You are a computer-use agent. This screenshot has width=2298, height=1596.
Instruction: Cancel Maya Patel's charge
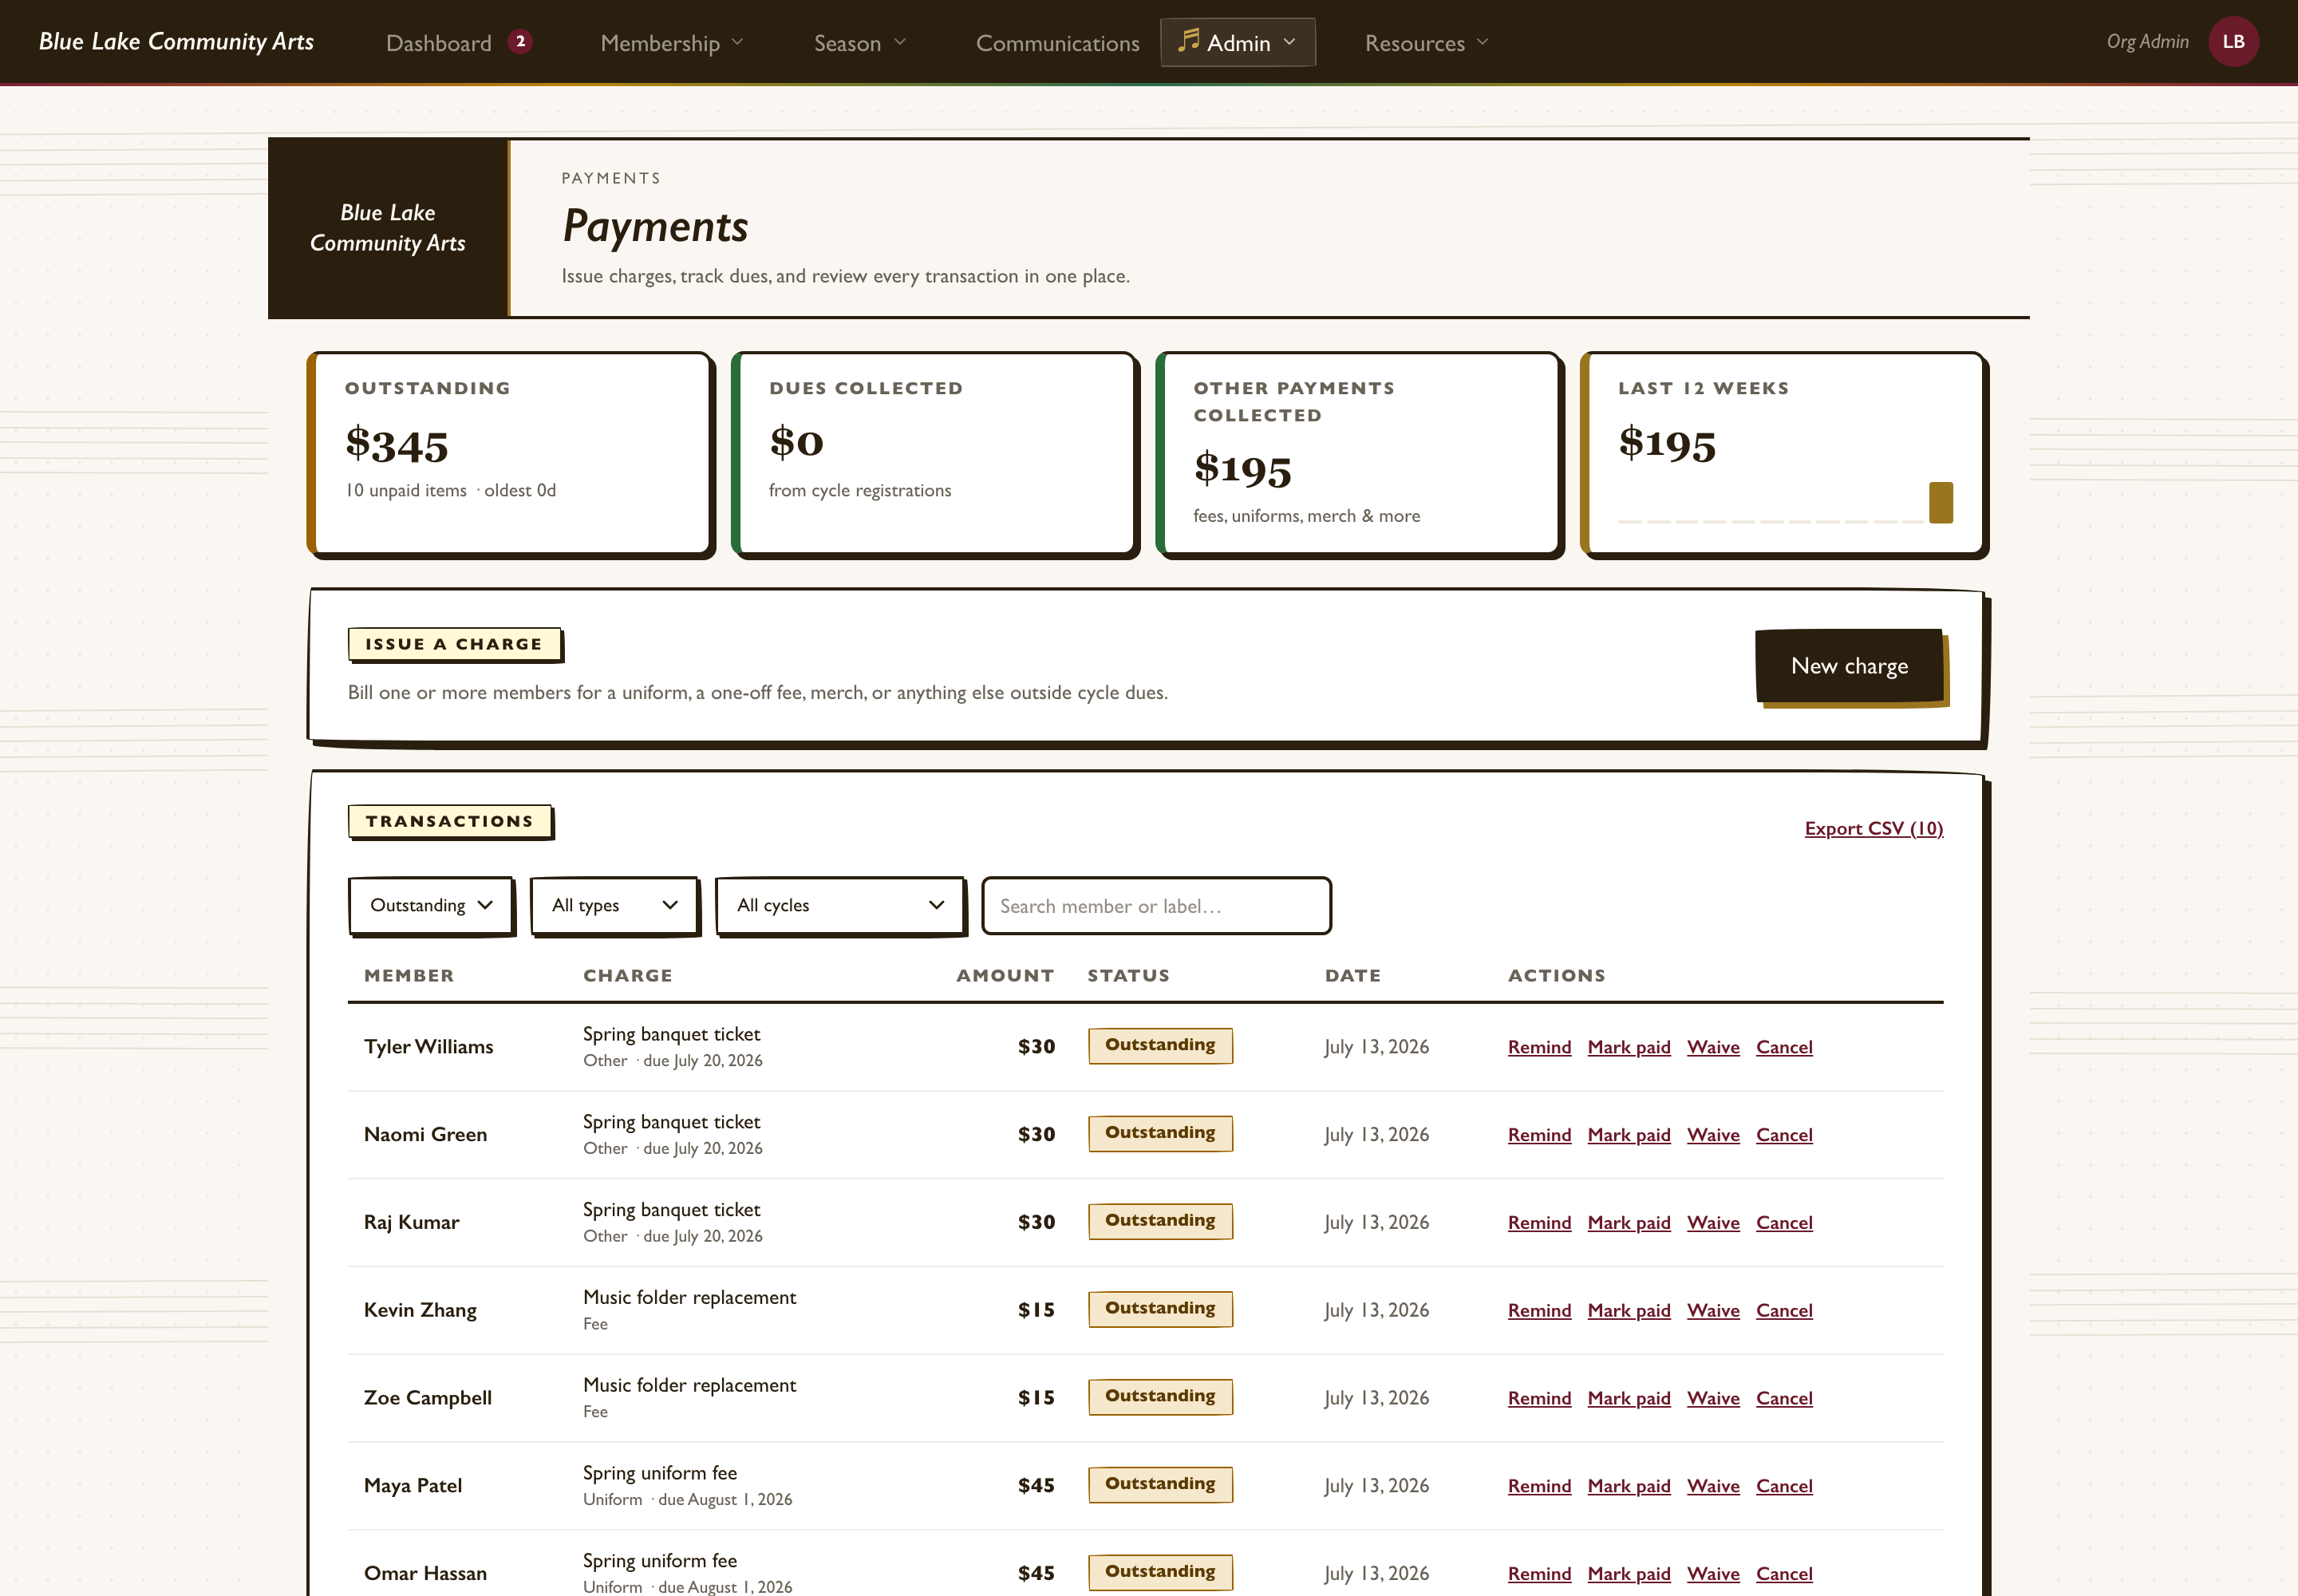[x=1784, y=1487]
